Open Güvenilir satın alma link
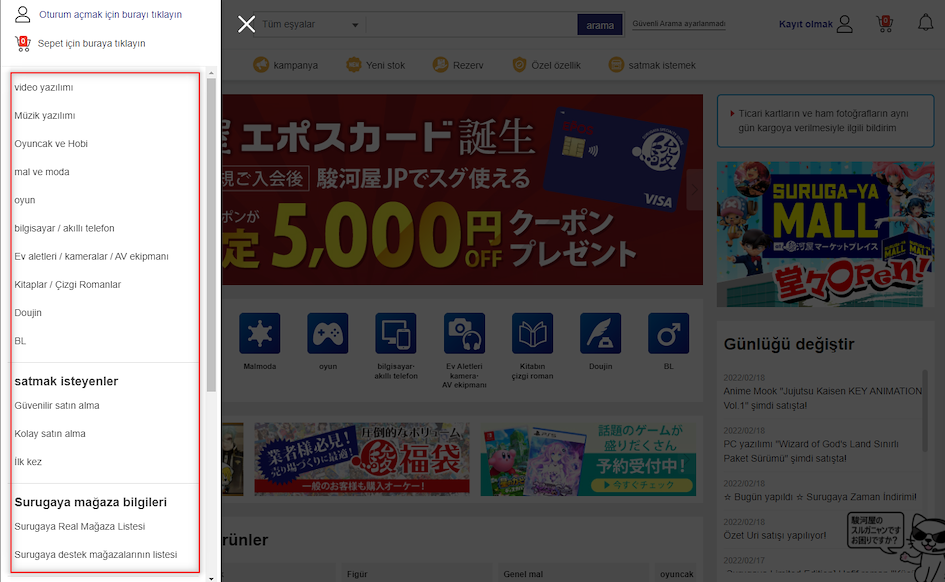The width and height of the screenshot is (945, 582). coord(57,405)
